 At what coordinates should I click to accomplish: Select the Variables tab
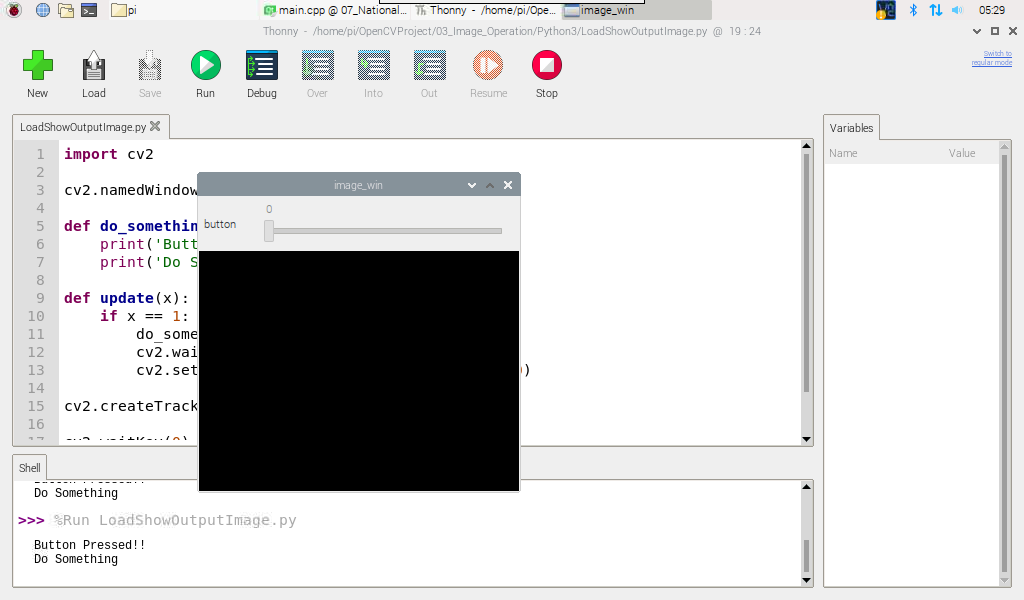pyautogui.click(x=851, y=128)
